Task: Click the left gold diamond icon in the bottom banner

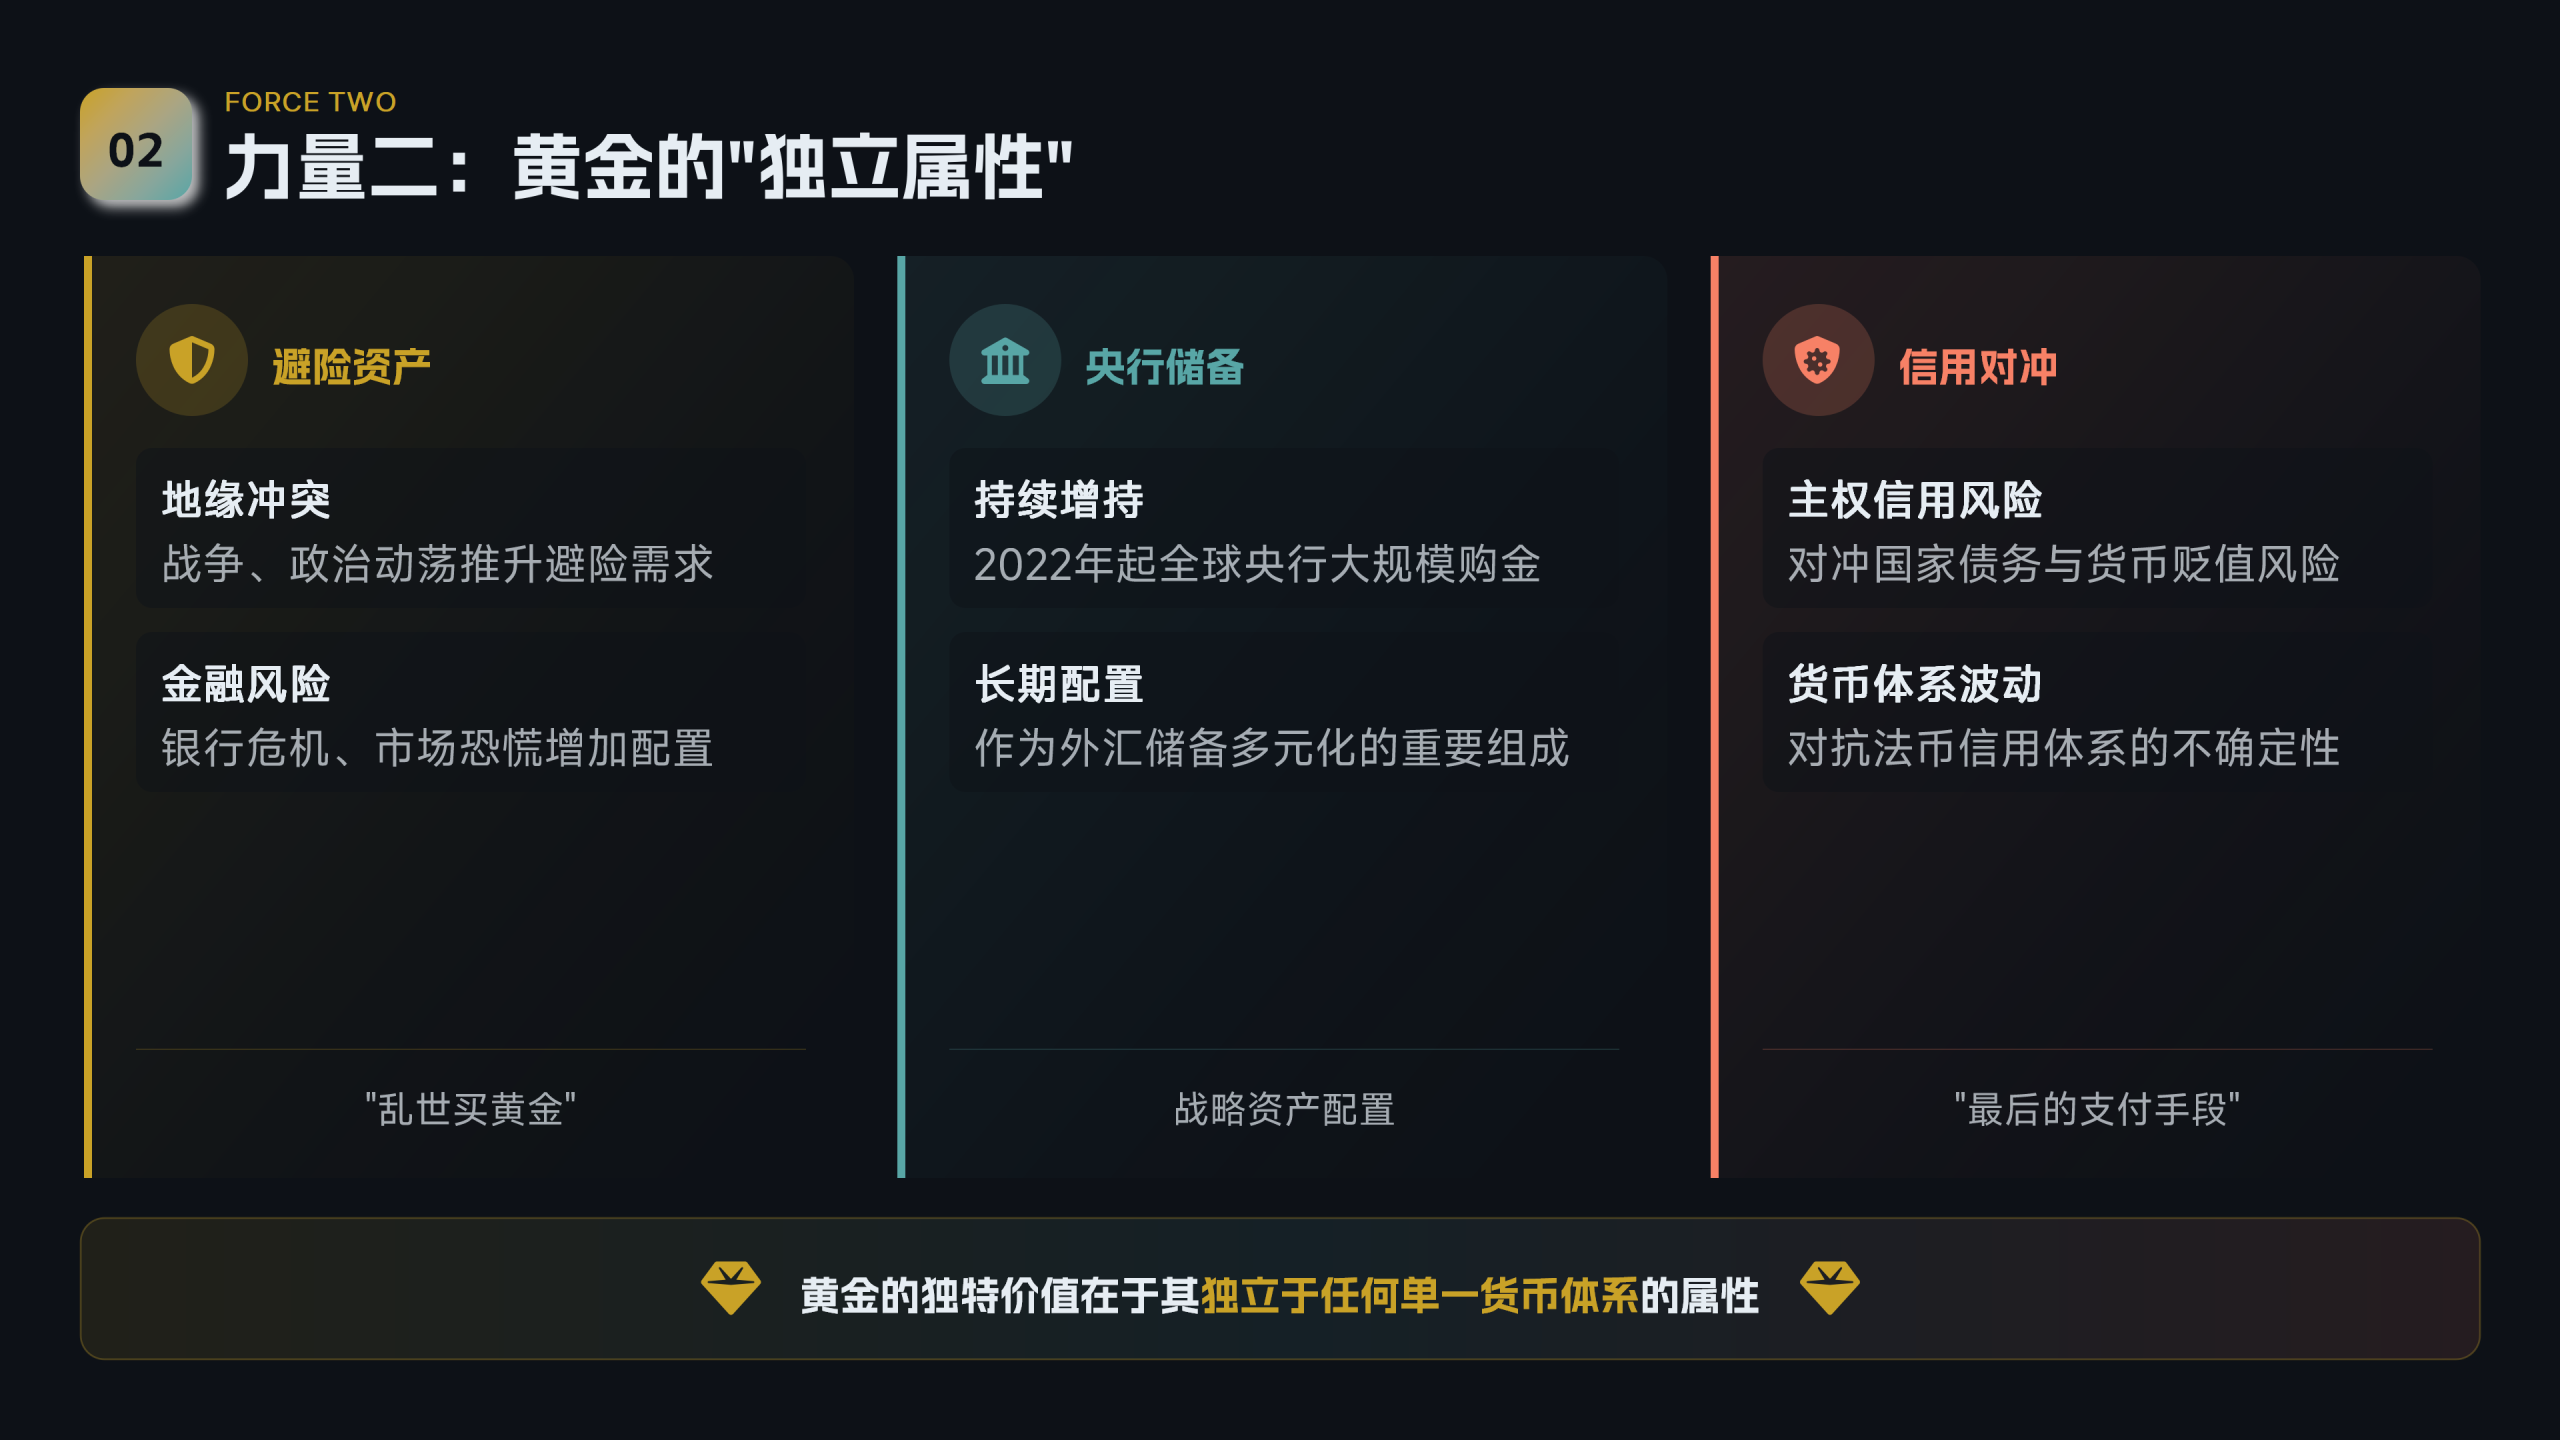Action: [730, 1287]
